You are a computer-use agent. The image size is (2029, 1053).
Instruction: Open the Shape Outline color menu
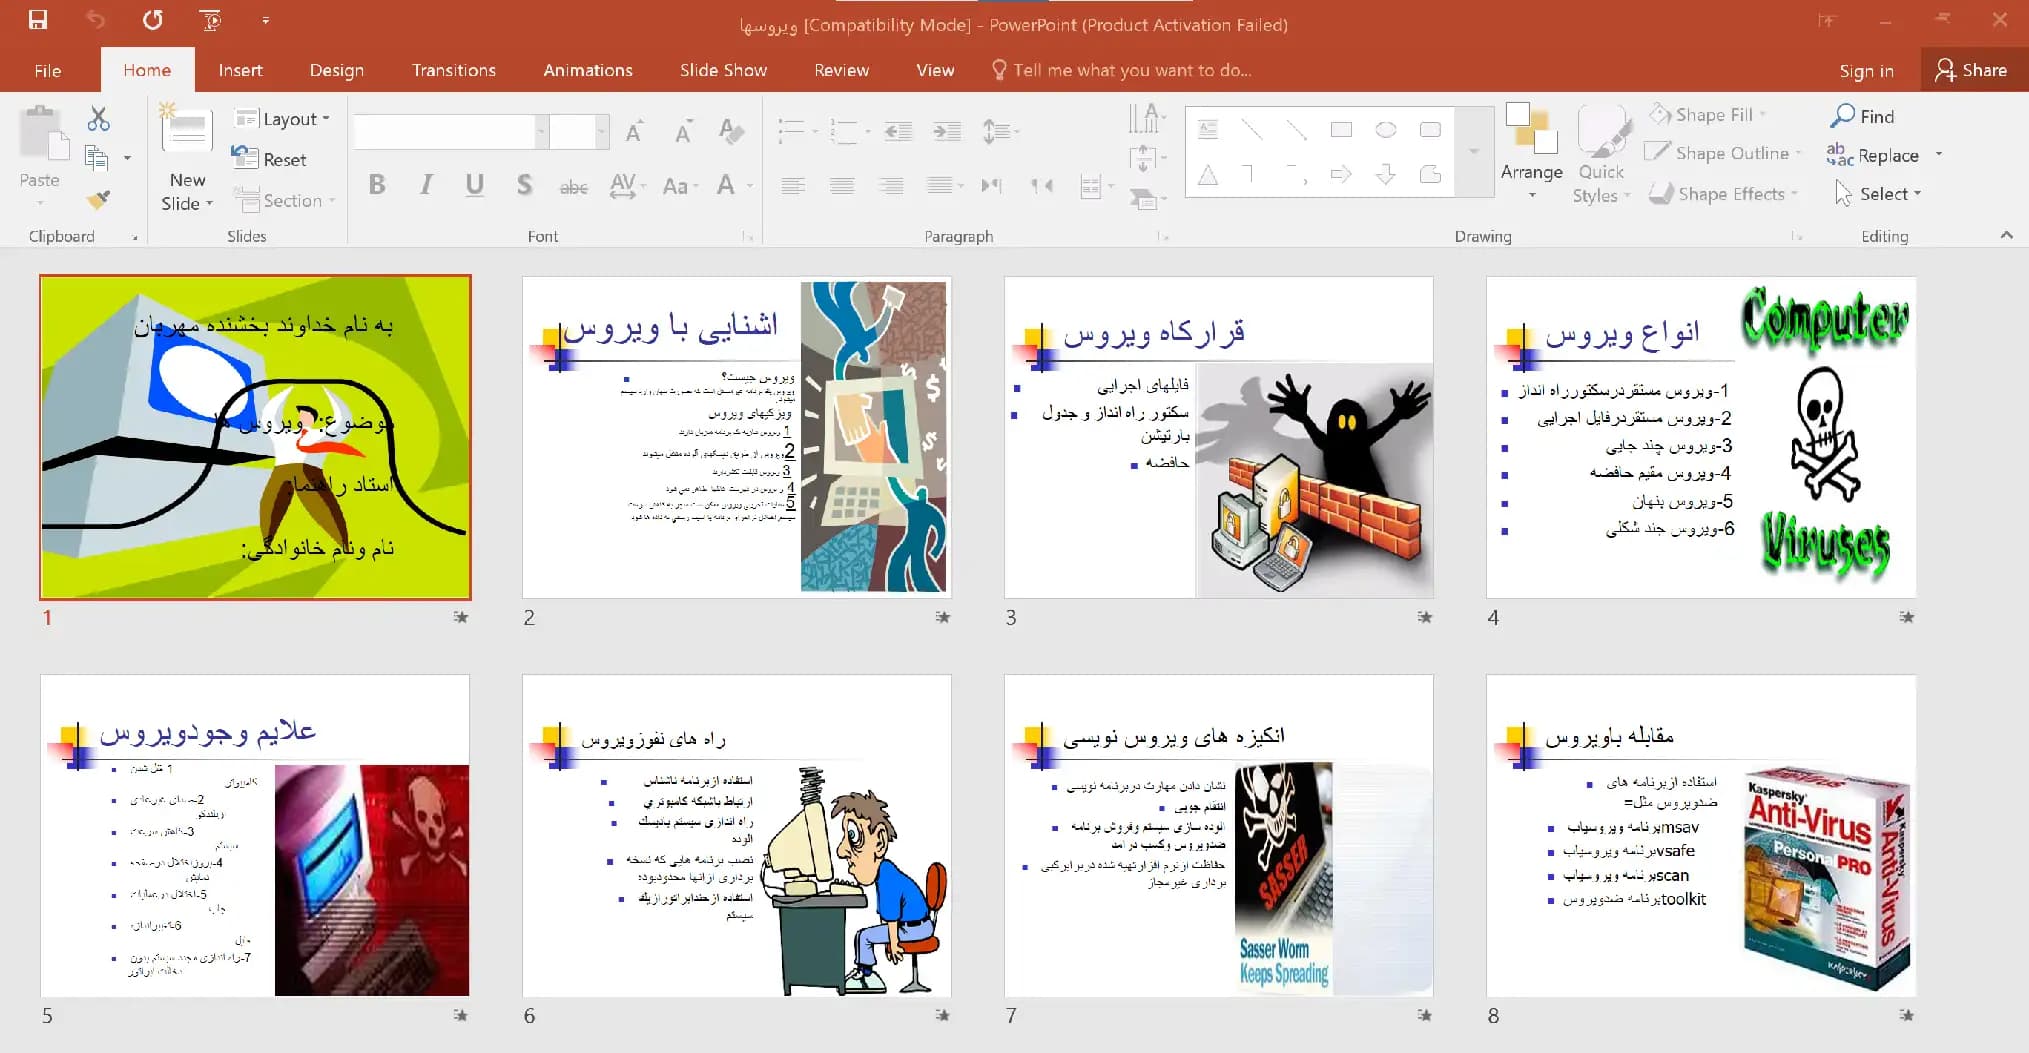1723,153
